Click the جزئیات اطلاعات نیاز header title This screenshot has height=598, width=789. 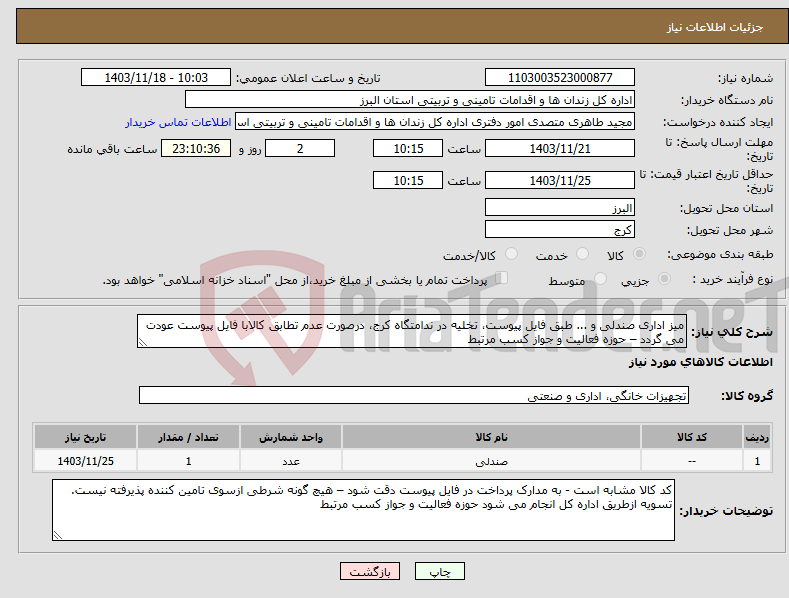pos(715,27)
